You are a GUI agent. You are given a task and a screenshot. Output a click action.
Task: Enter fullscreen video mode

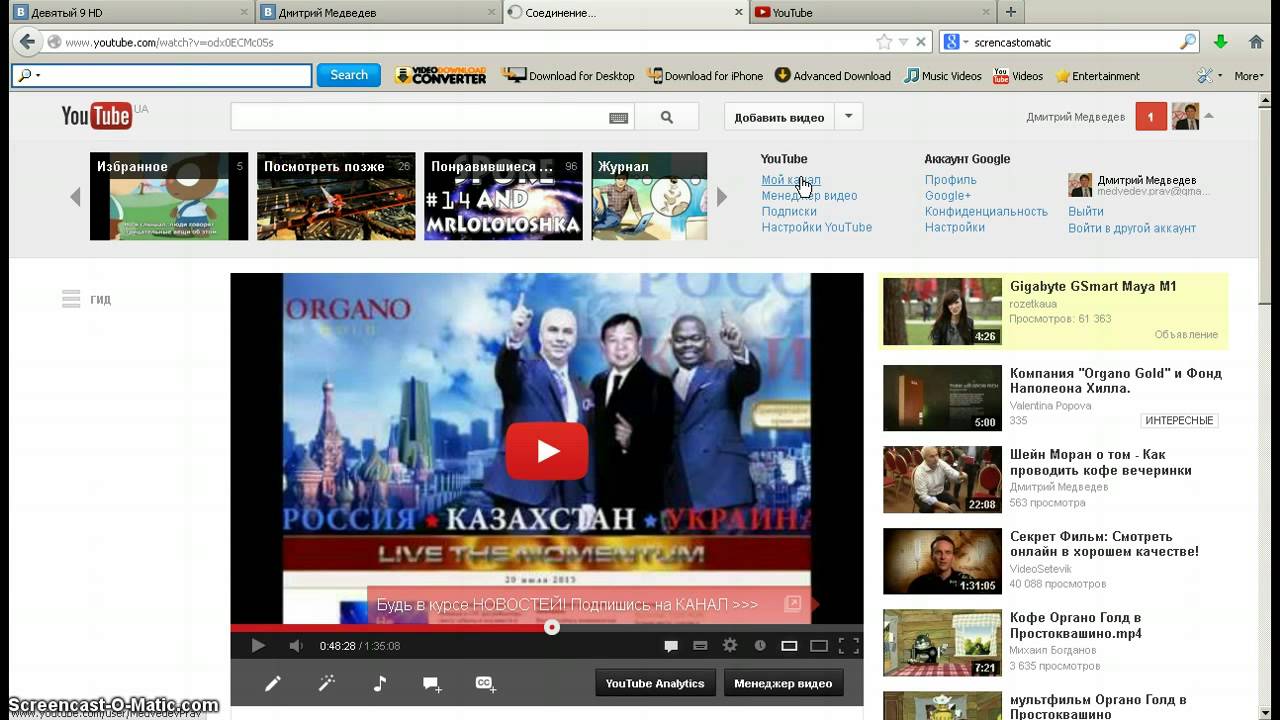(x=848, y=646)
